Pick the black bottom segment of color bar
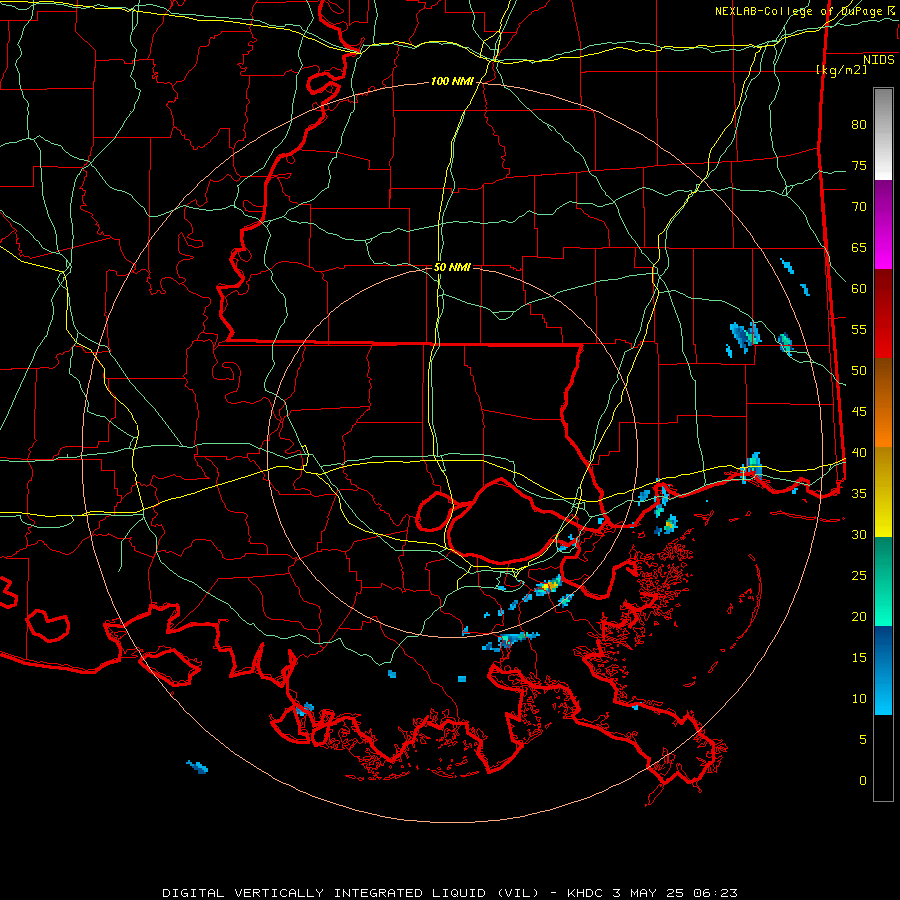The width and height of the screenshot is (900, 900). pos(883,758)
